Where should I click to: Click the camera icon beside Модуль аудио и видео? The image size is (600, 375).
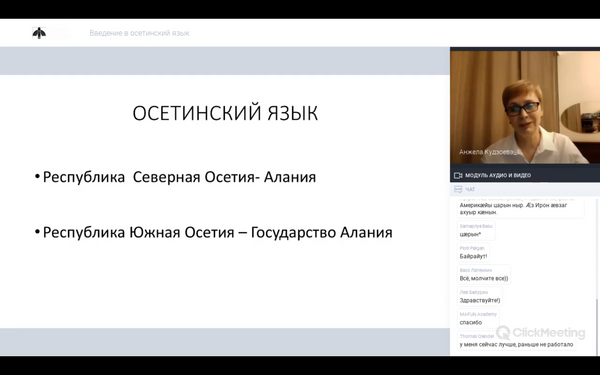tap(458, 175)
